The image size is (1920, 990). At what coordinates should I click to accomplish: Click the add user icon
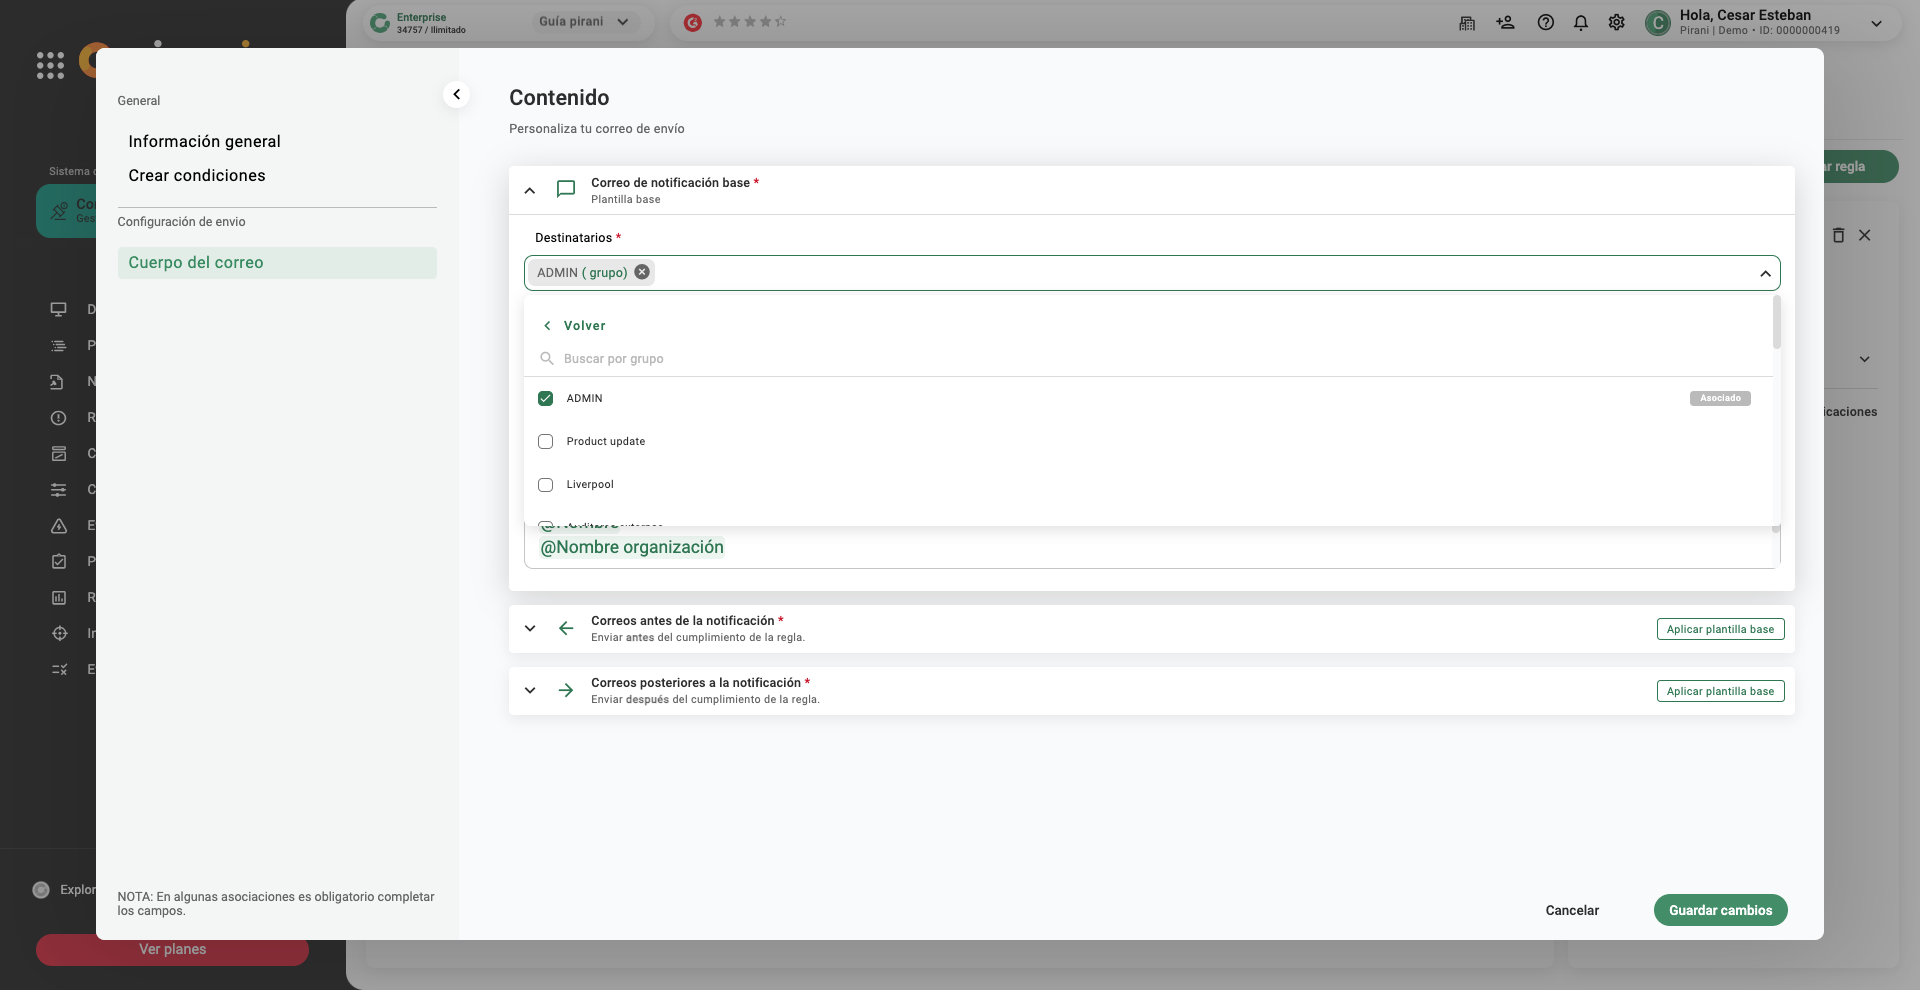coord(1505,22)
